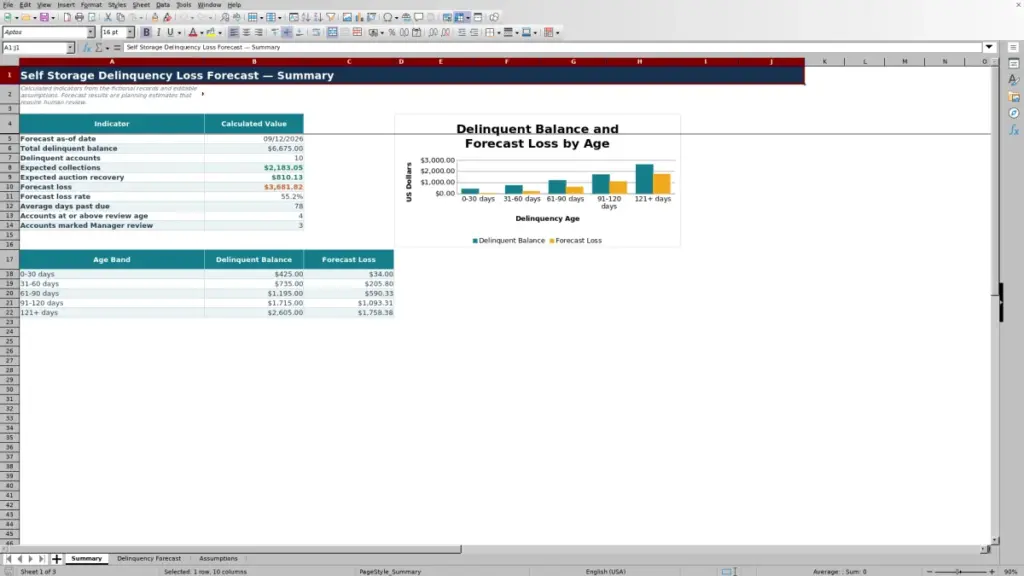The image size is (1024, 576).
Task: Click the Format as Percent icon
Action: point(392,32)
